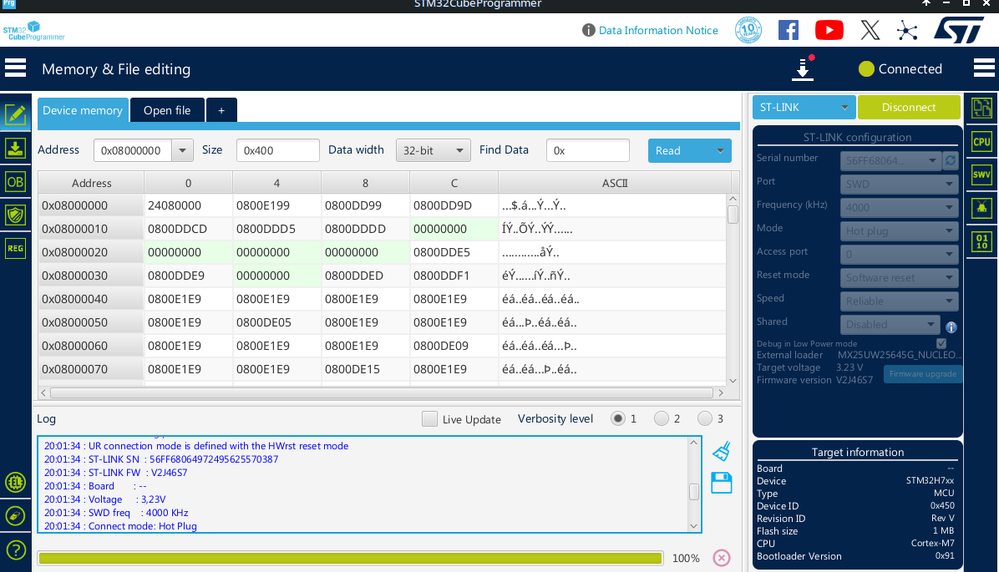The image size is (999, 572).
Task: Switch to the Open file tab
Action: (x=167, y=110)
